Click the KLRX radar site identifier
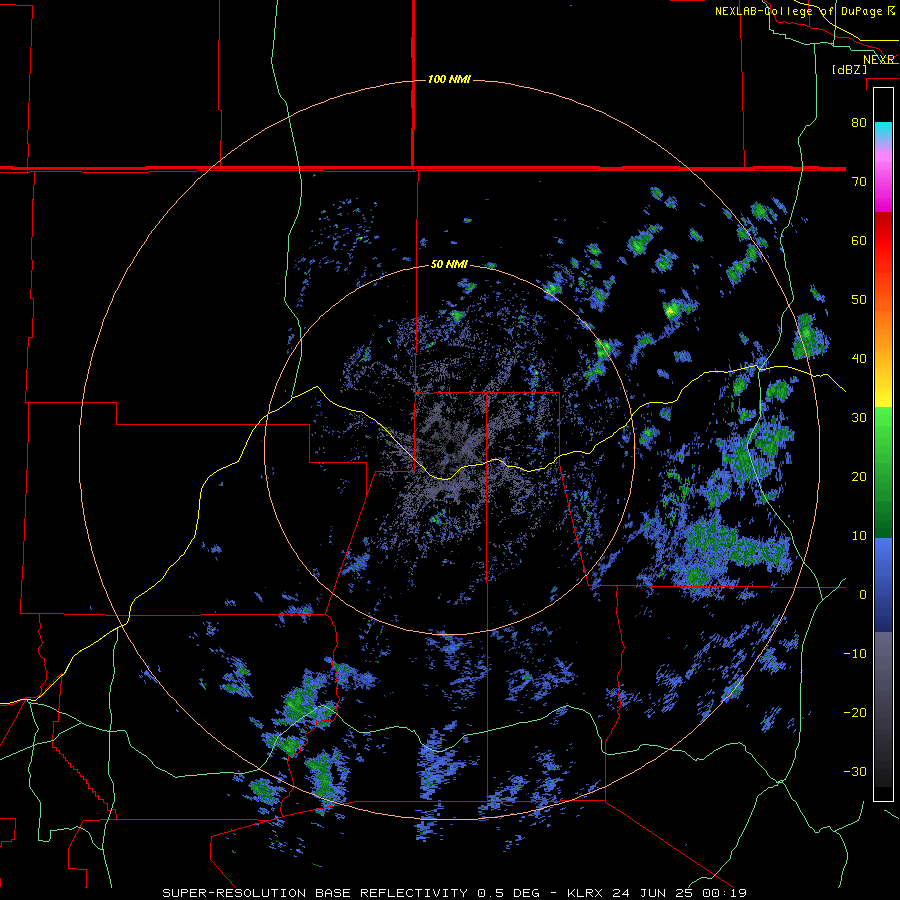The width and height of the screenshot is (900, 900). coord(584,893)
